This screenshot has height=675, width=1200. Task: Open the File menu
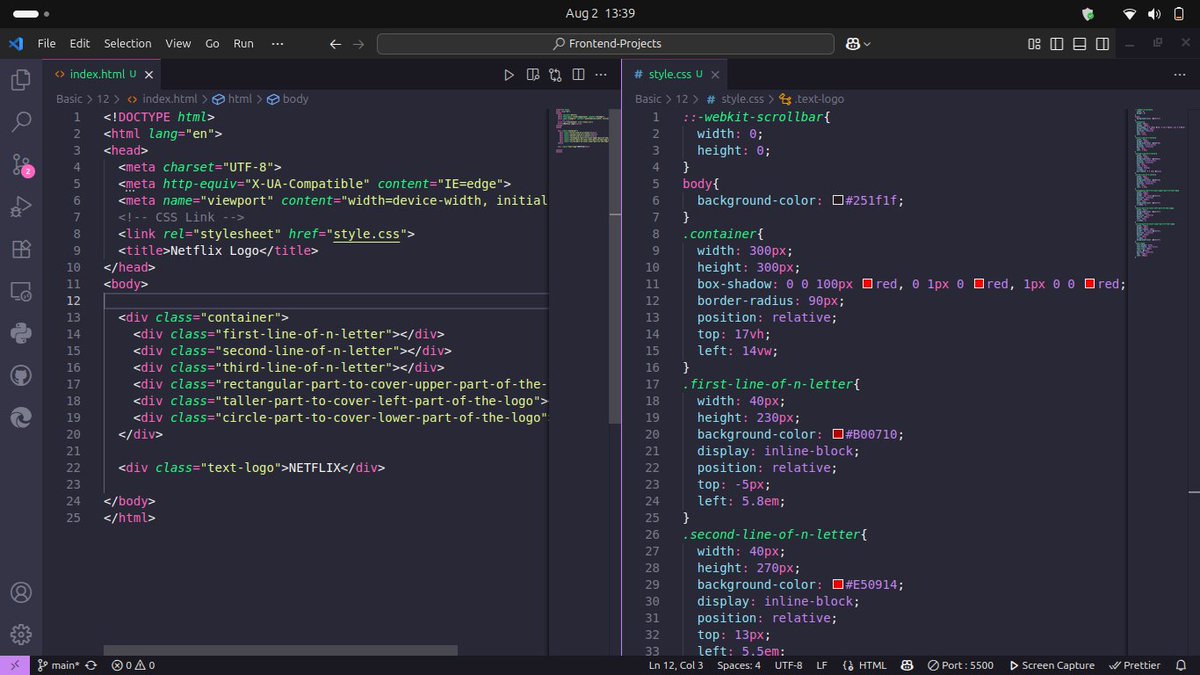point(47,44)
